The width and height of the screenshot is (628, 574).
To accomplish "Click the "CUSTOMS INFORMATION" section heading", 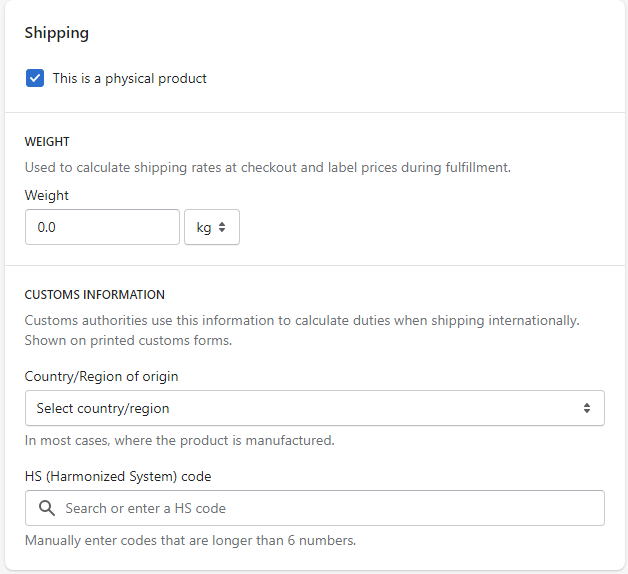I will [x=95, y=295].
